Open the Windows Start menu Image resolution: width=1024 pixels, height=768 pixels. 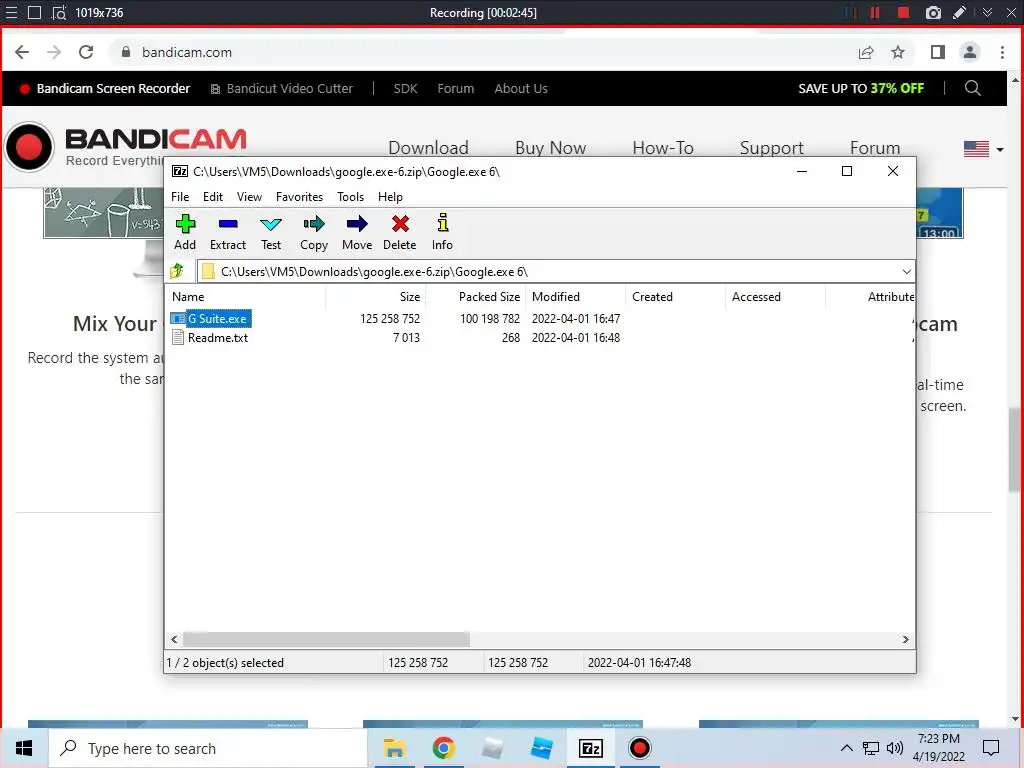(x=24, y=748)
